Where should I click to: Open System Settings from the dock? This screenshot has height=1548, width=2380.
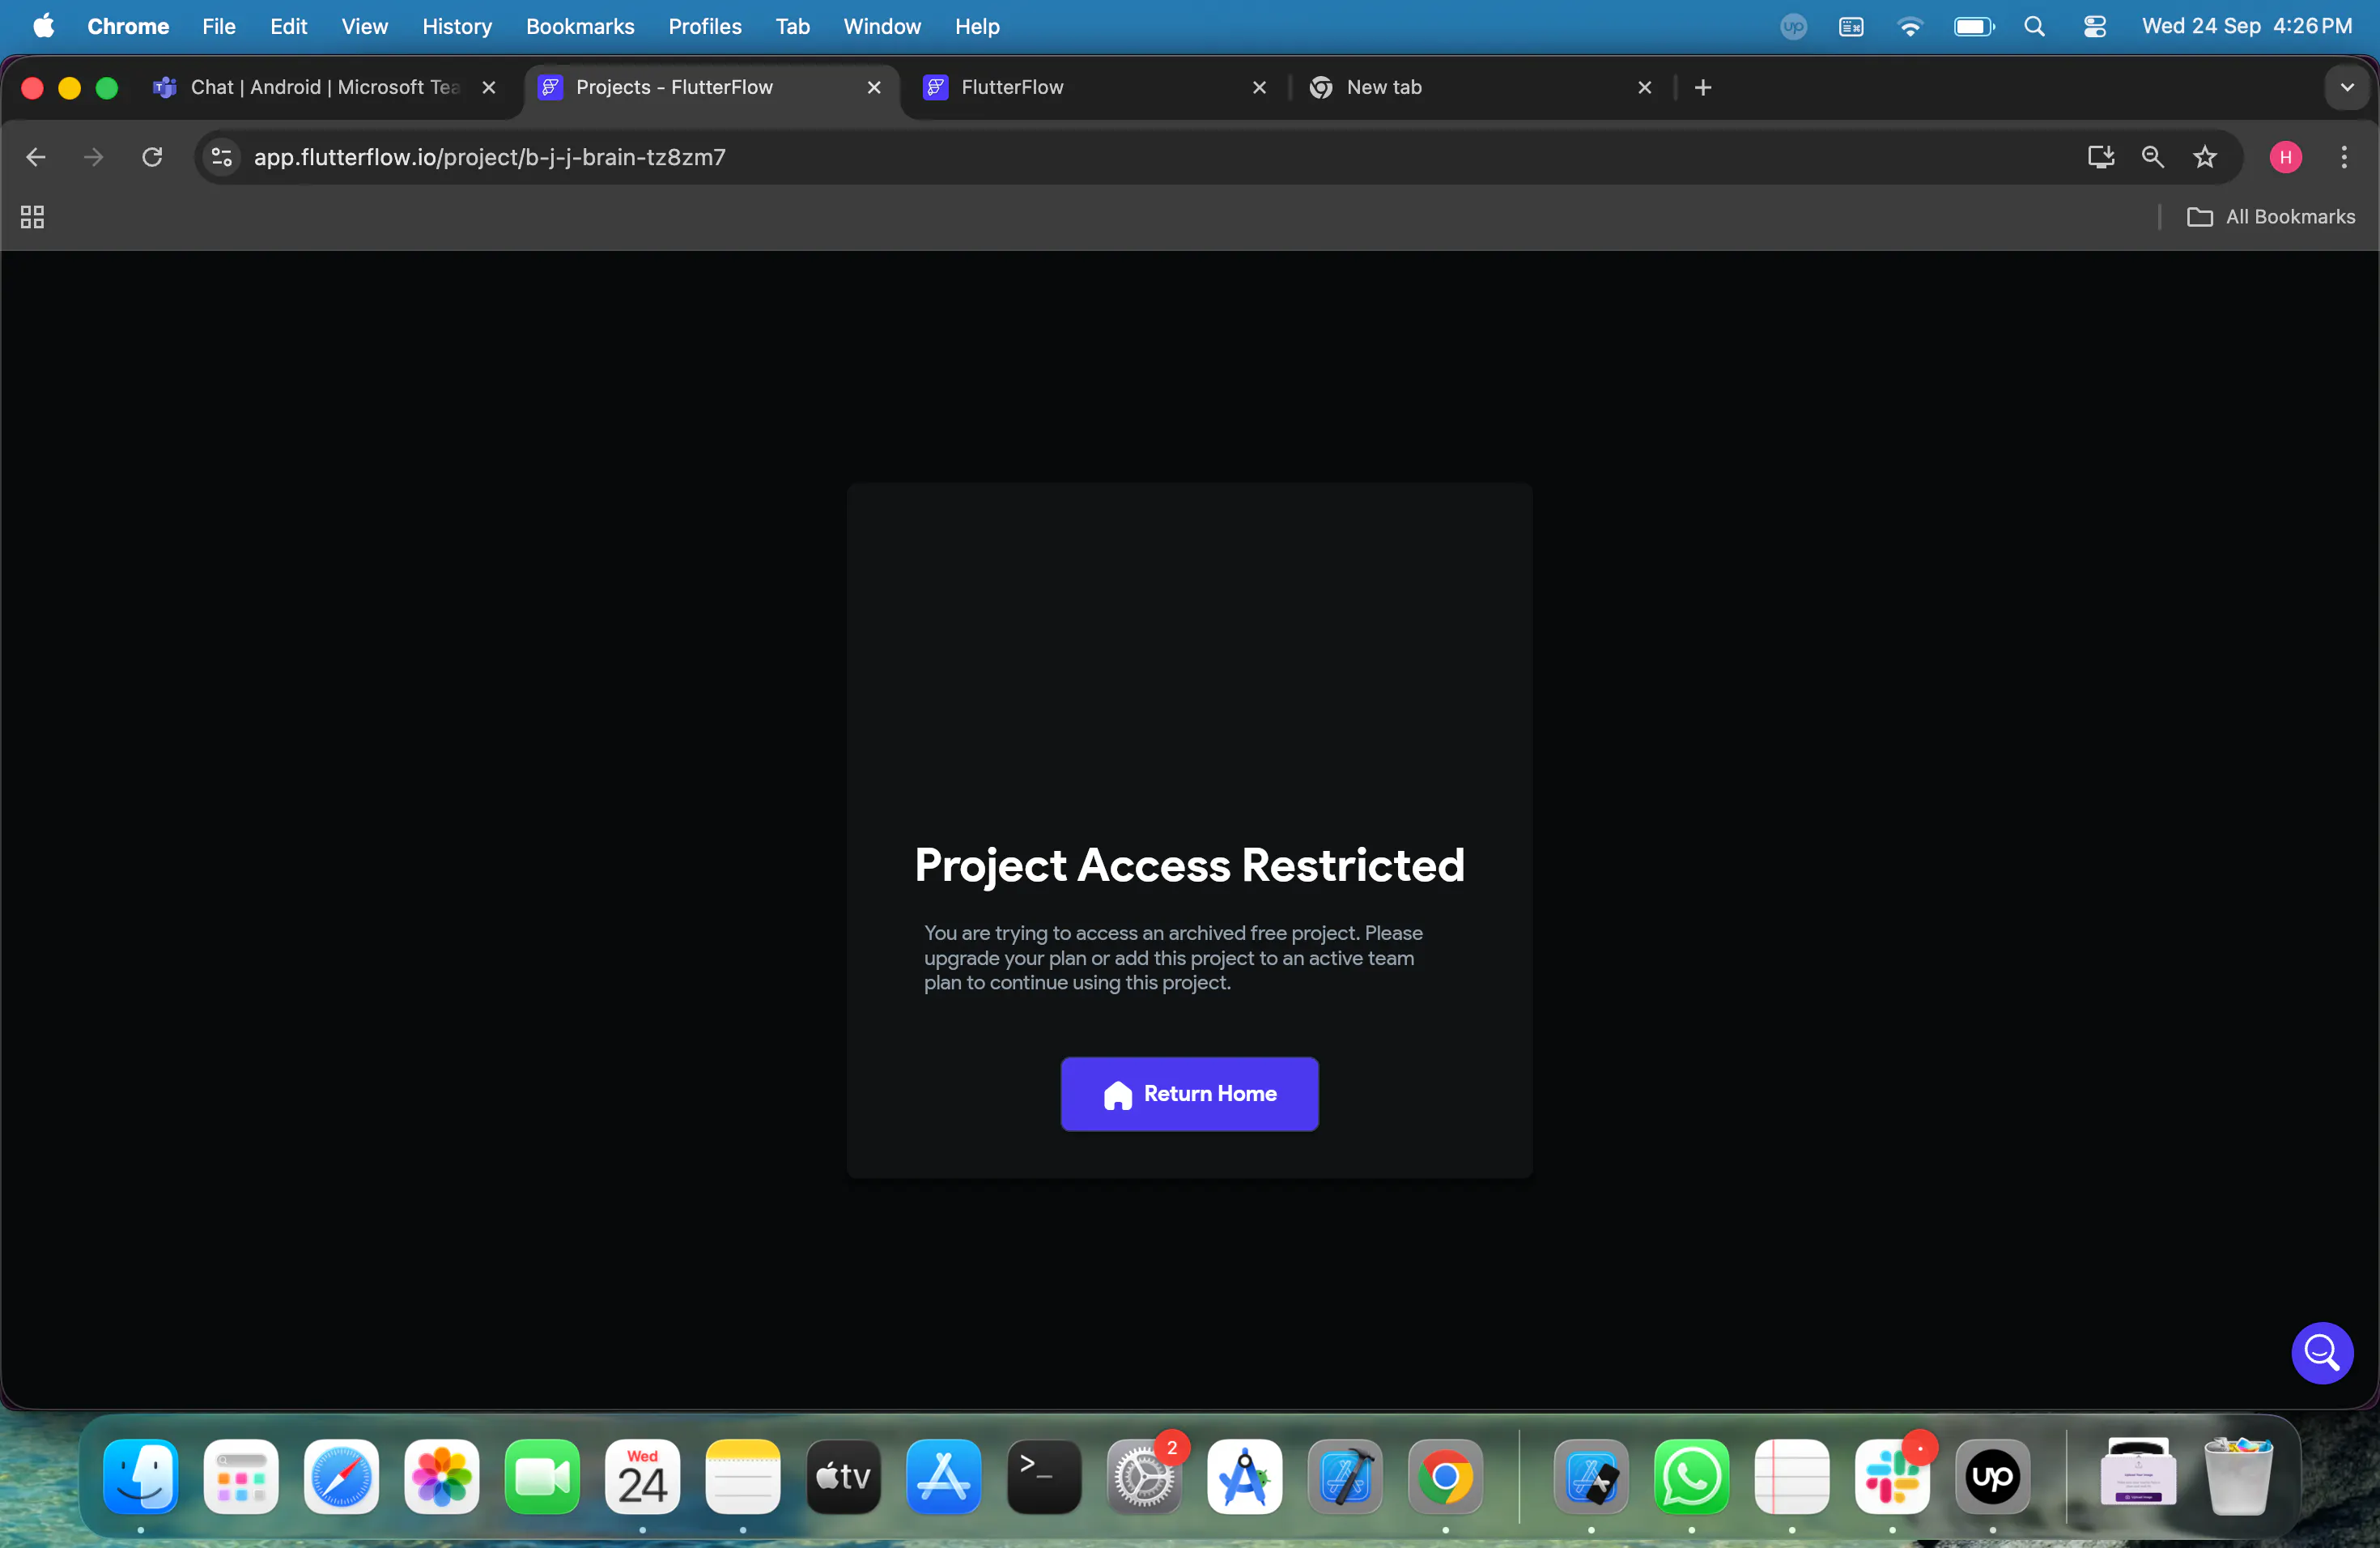tap(1144, 1476)
